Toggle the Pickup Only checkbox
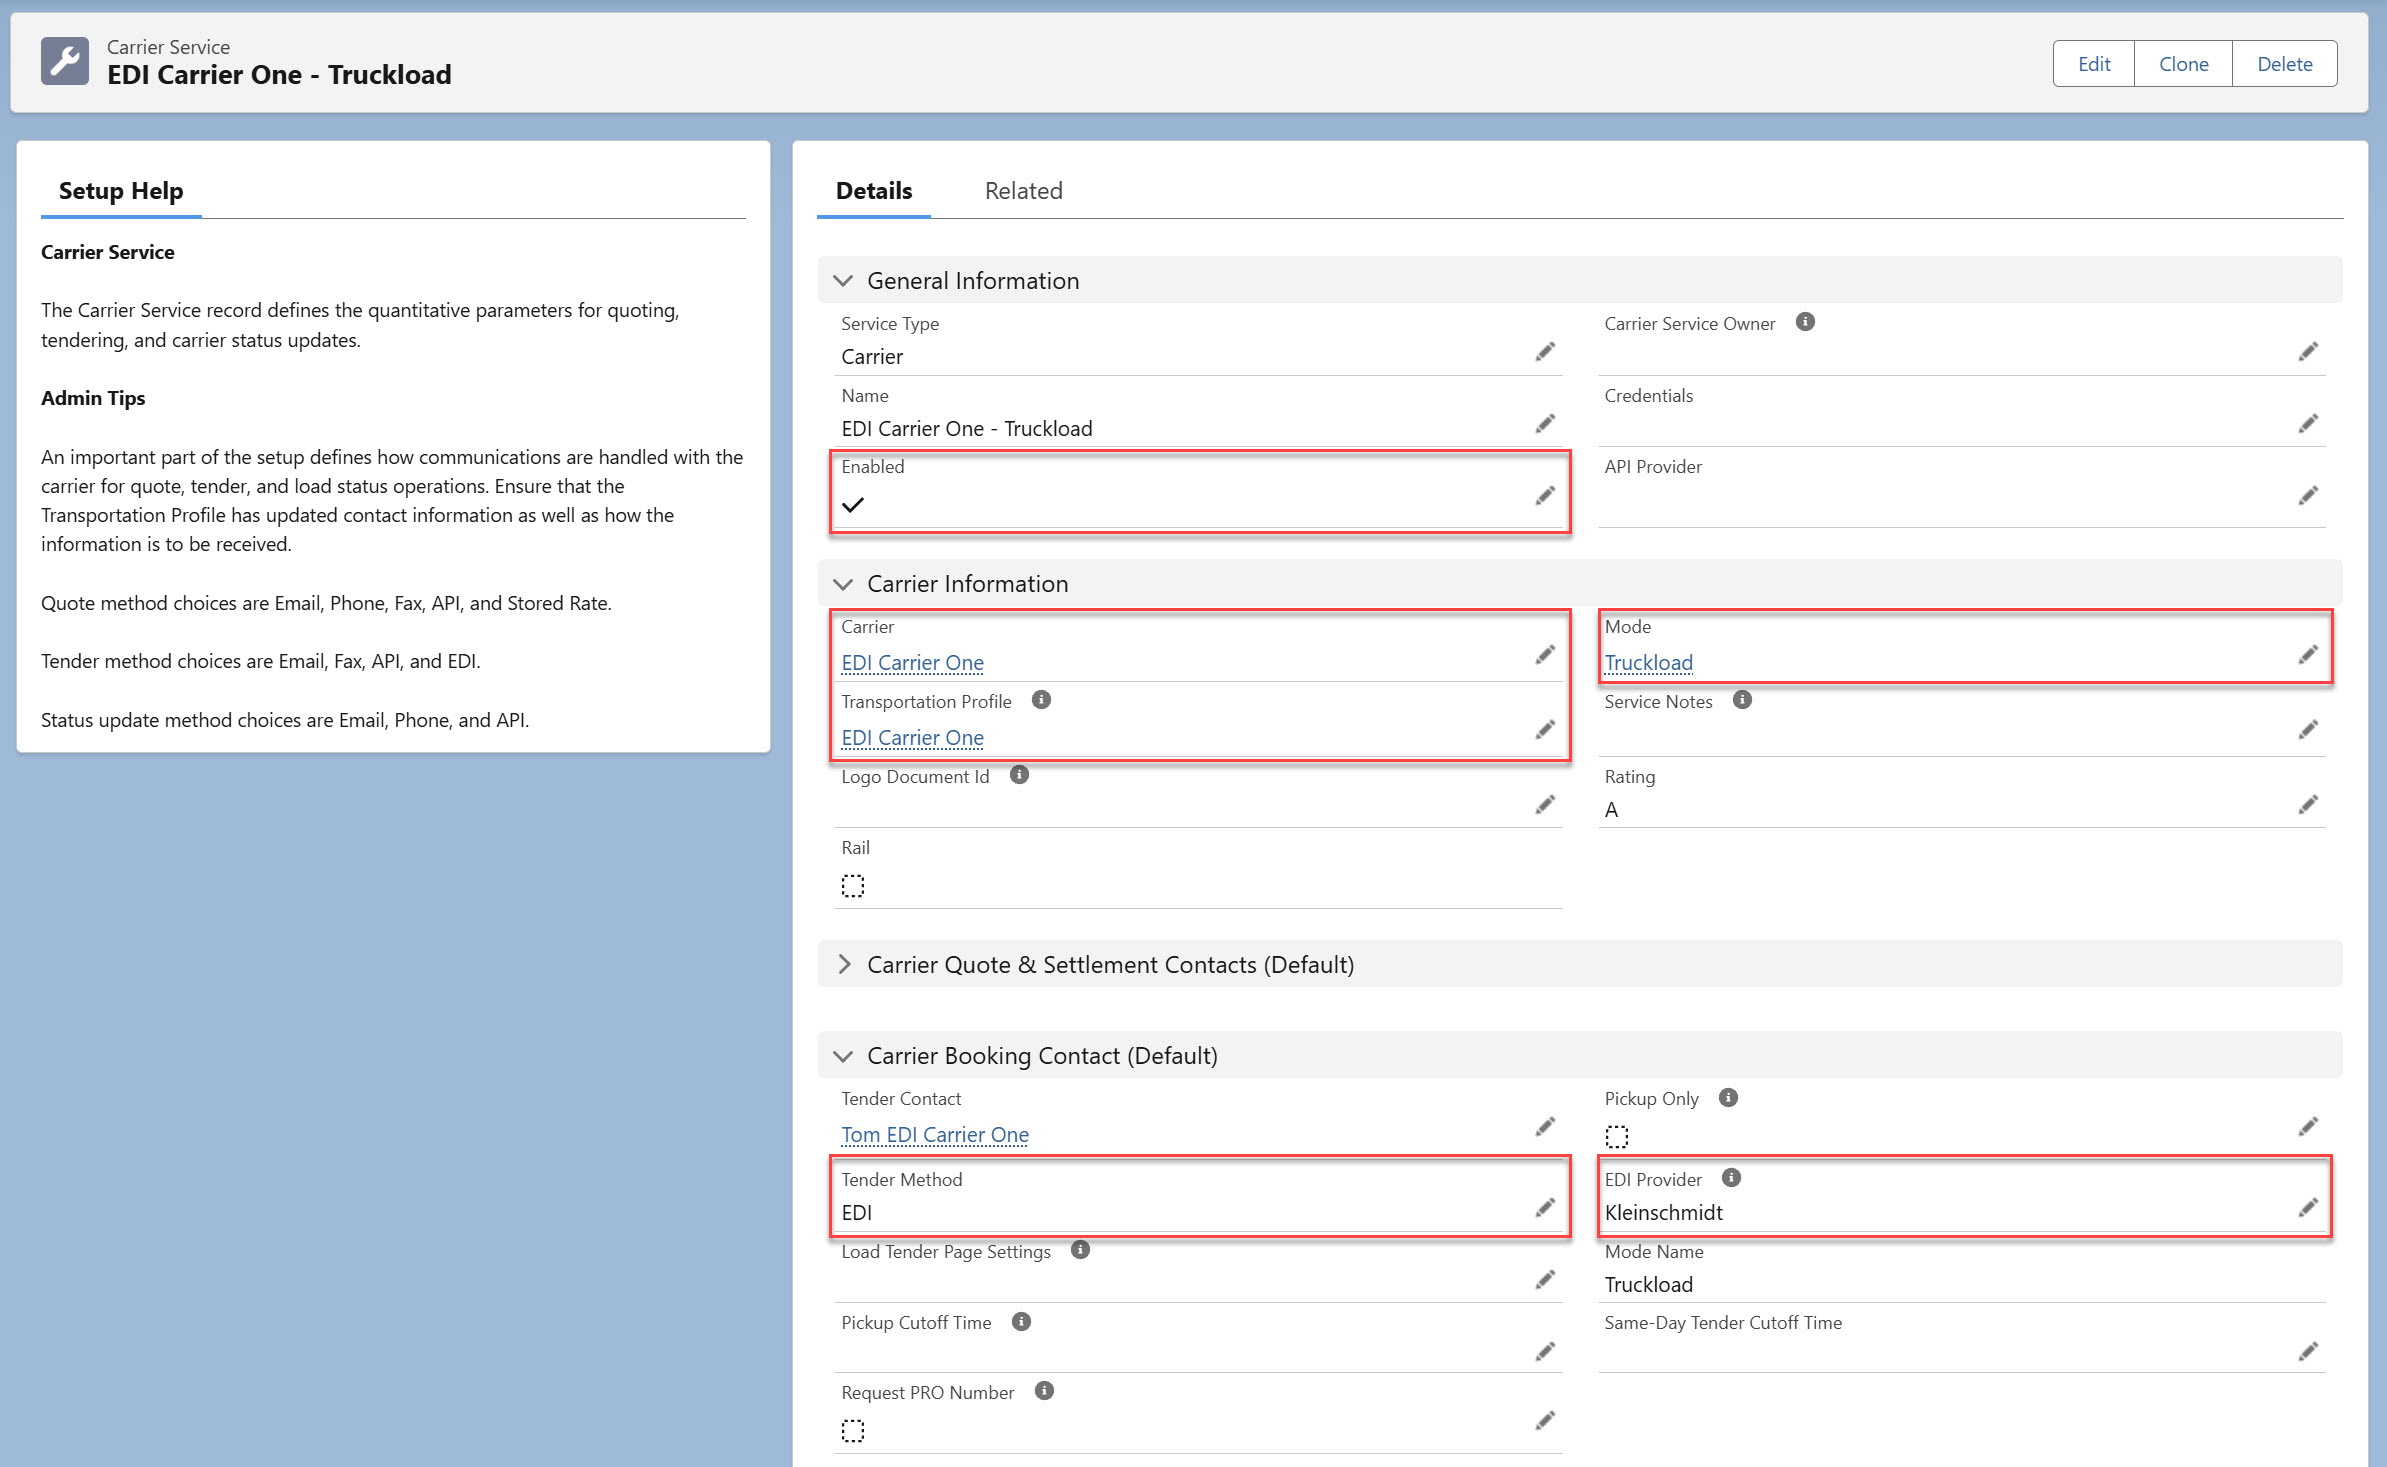 pos(1617,1137)
